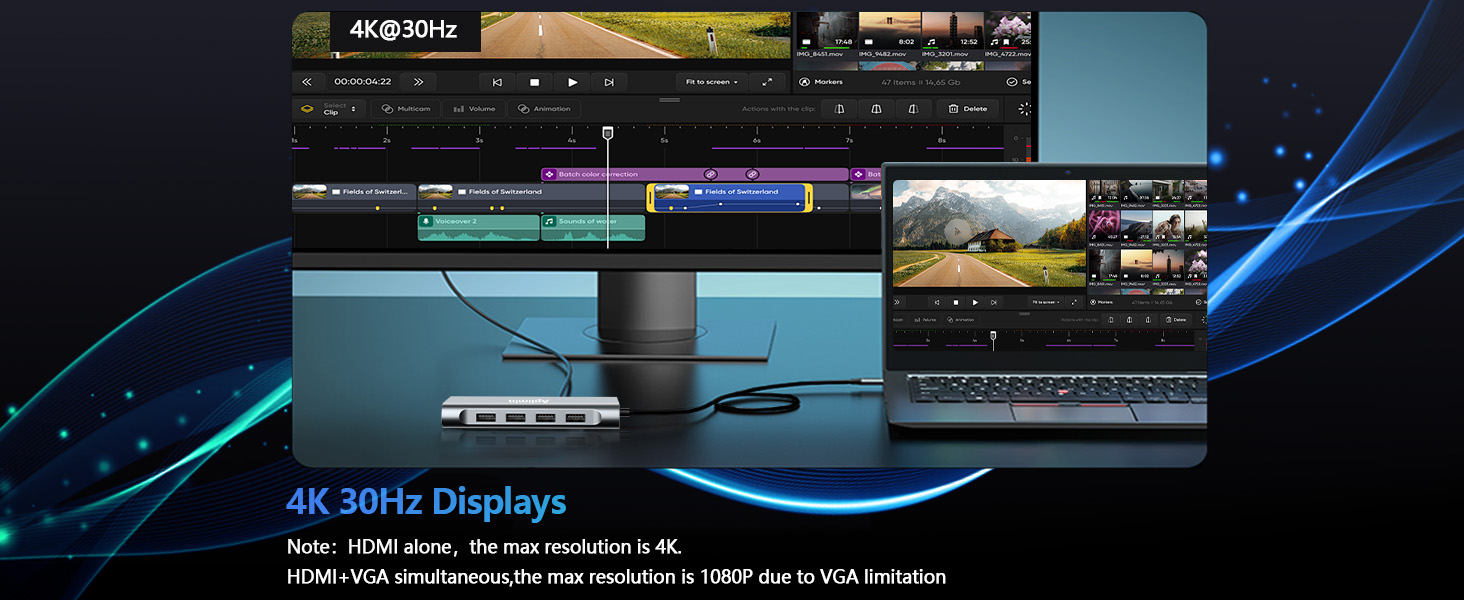Open the Select Clip mode selector
This screenshot has height=600, width=1464.
329,109
